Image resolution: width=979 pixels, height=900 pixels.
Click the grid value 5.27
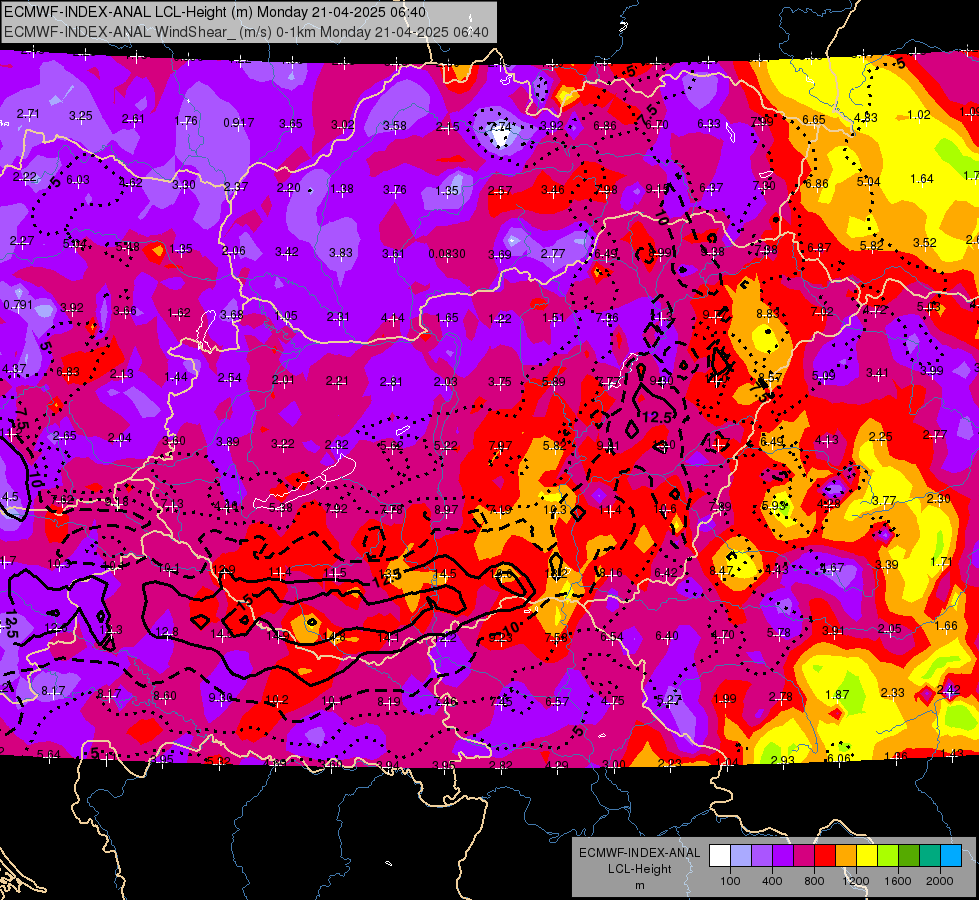pyautogui.click(x=669, y=700)
